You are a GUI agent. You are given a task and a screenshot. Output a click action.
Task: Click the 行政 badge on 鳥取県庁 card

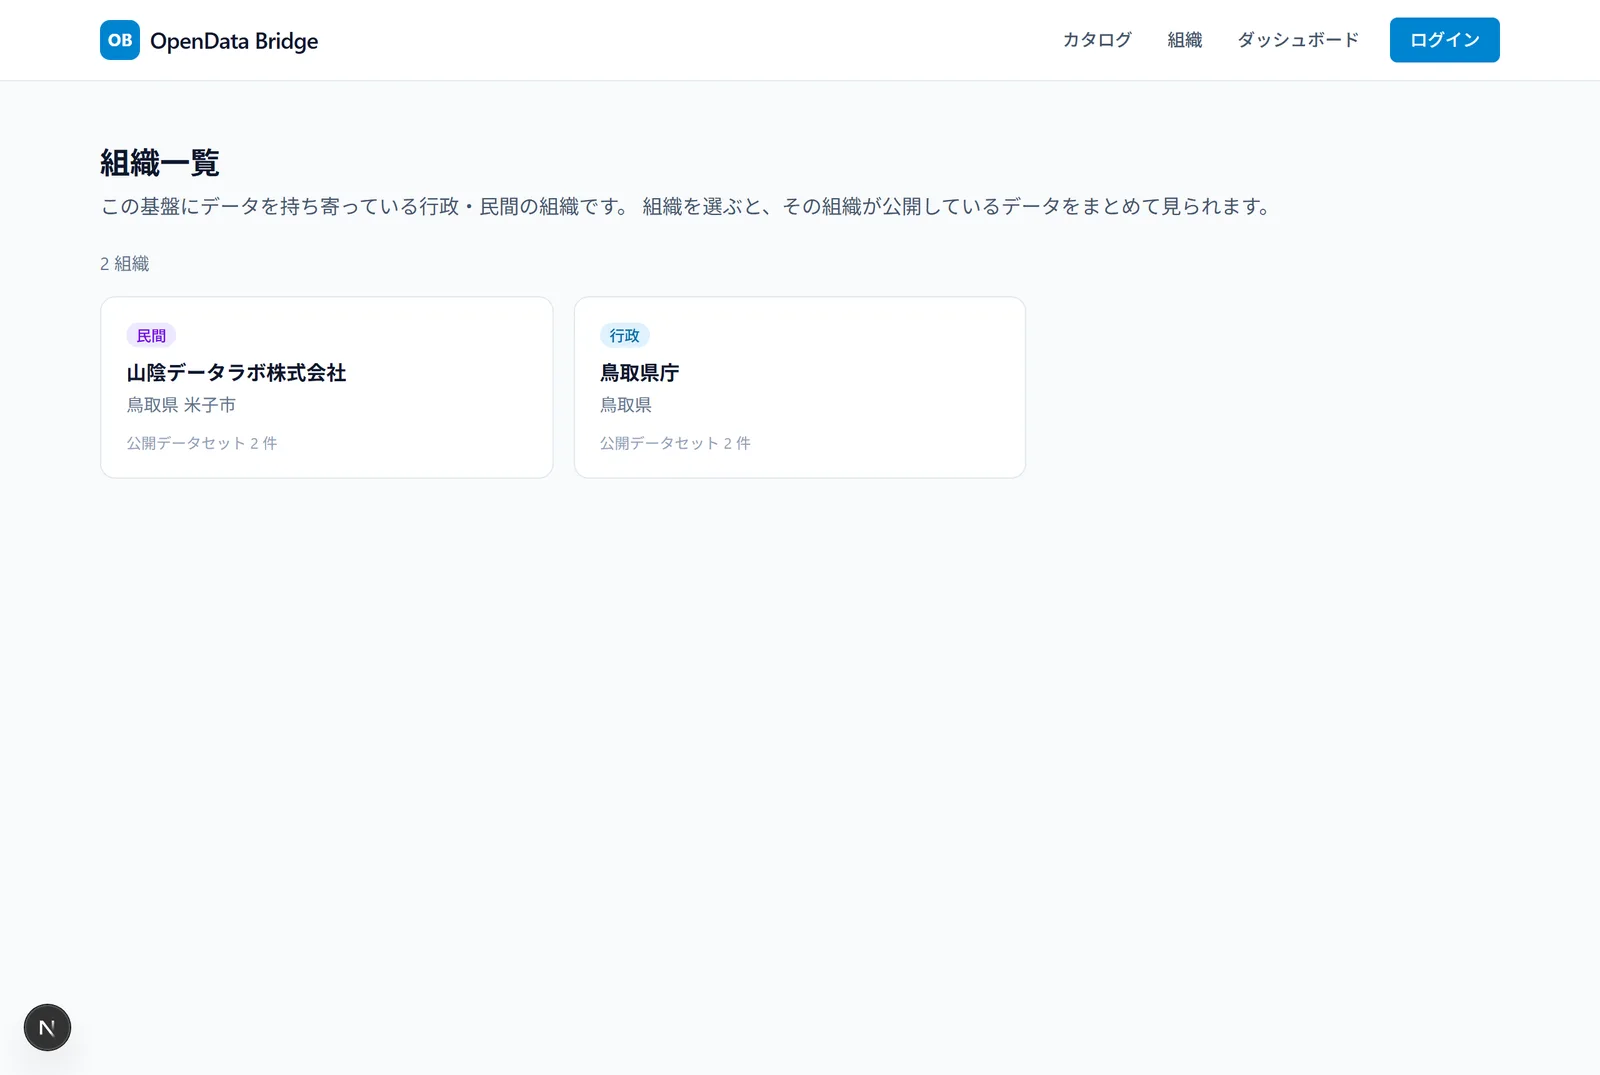pyautogui.click(x=625, y=336)
